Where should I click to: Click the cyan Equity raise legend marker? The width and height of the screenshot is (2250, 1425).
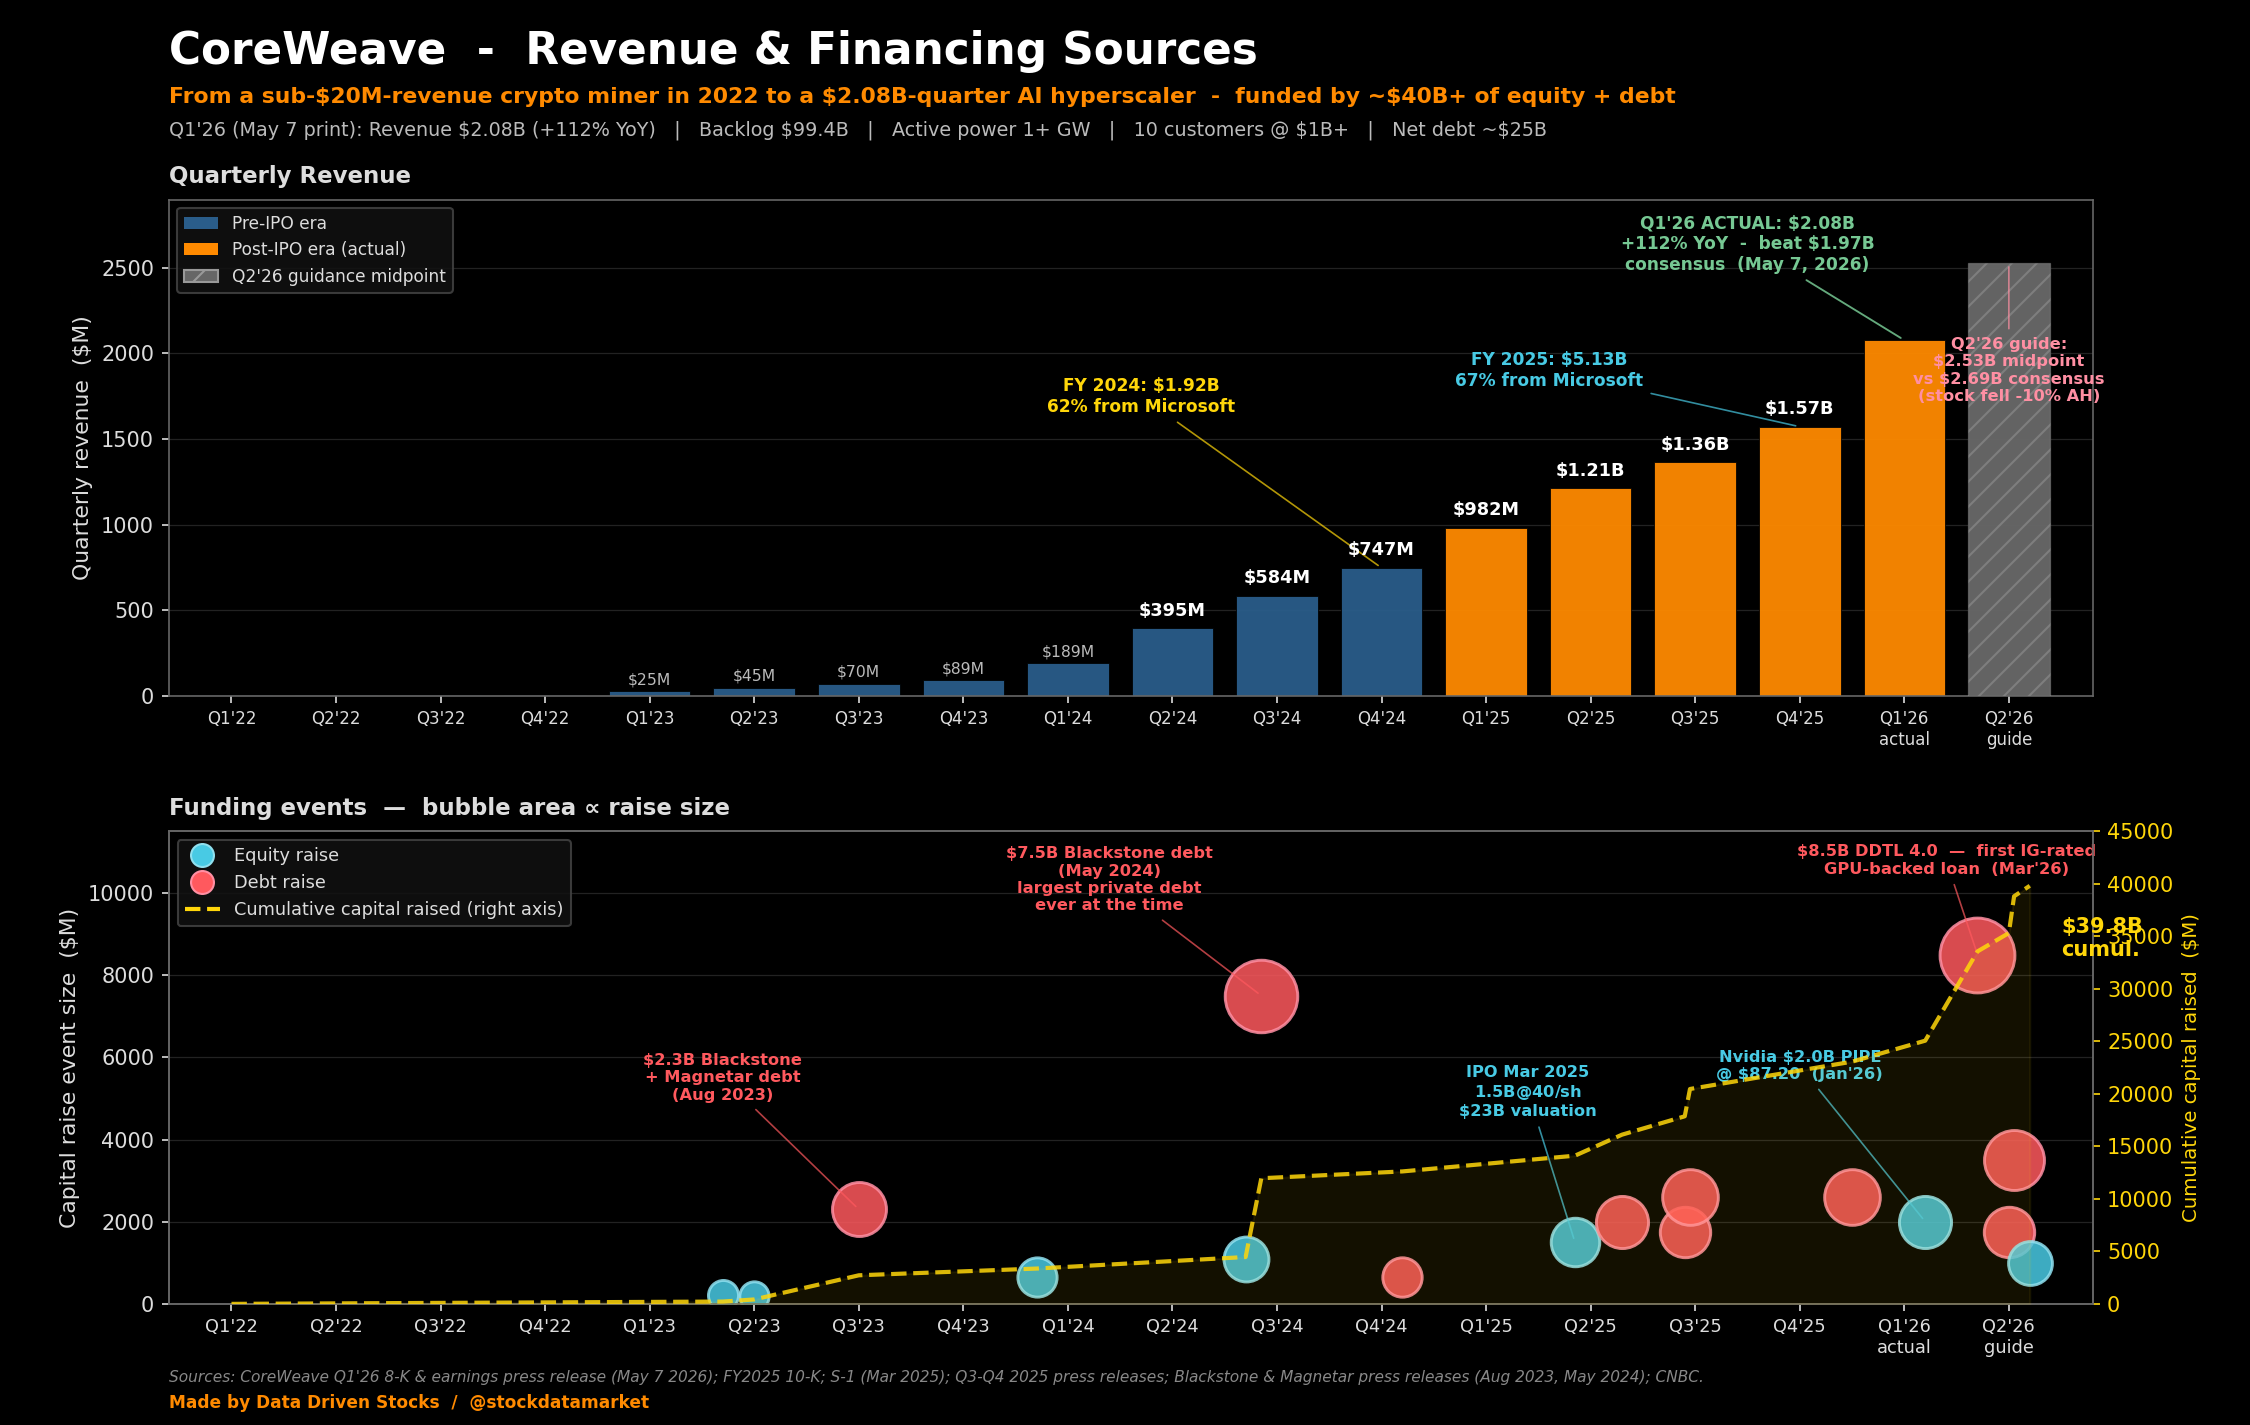tap(202, 855)
